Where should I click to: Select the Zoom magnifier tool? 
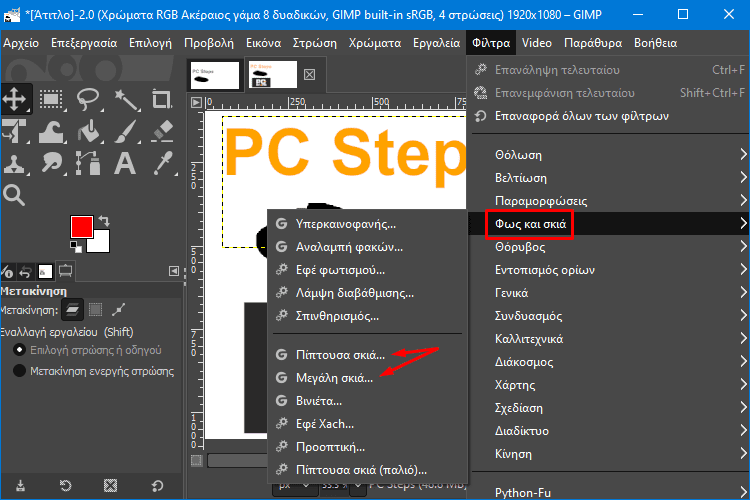tap(14, 195)
